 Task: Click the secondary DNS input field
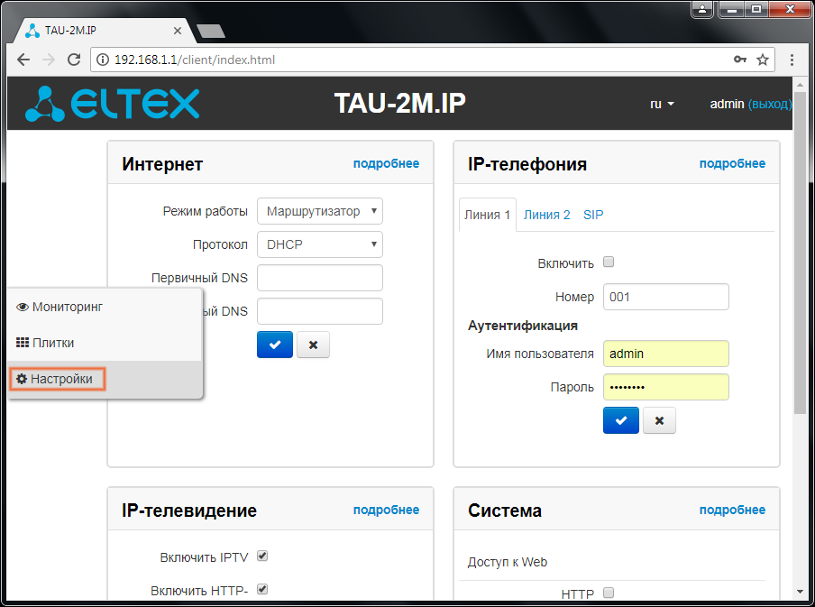click(320, 311)
